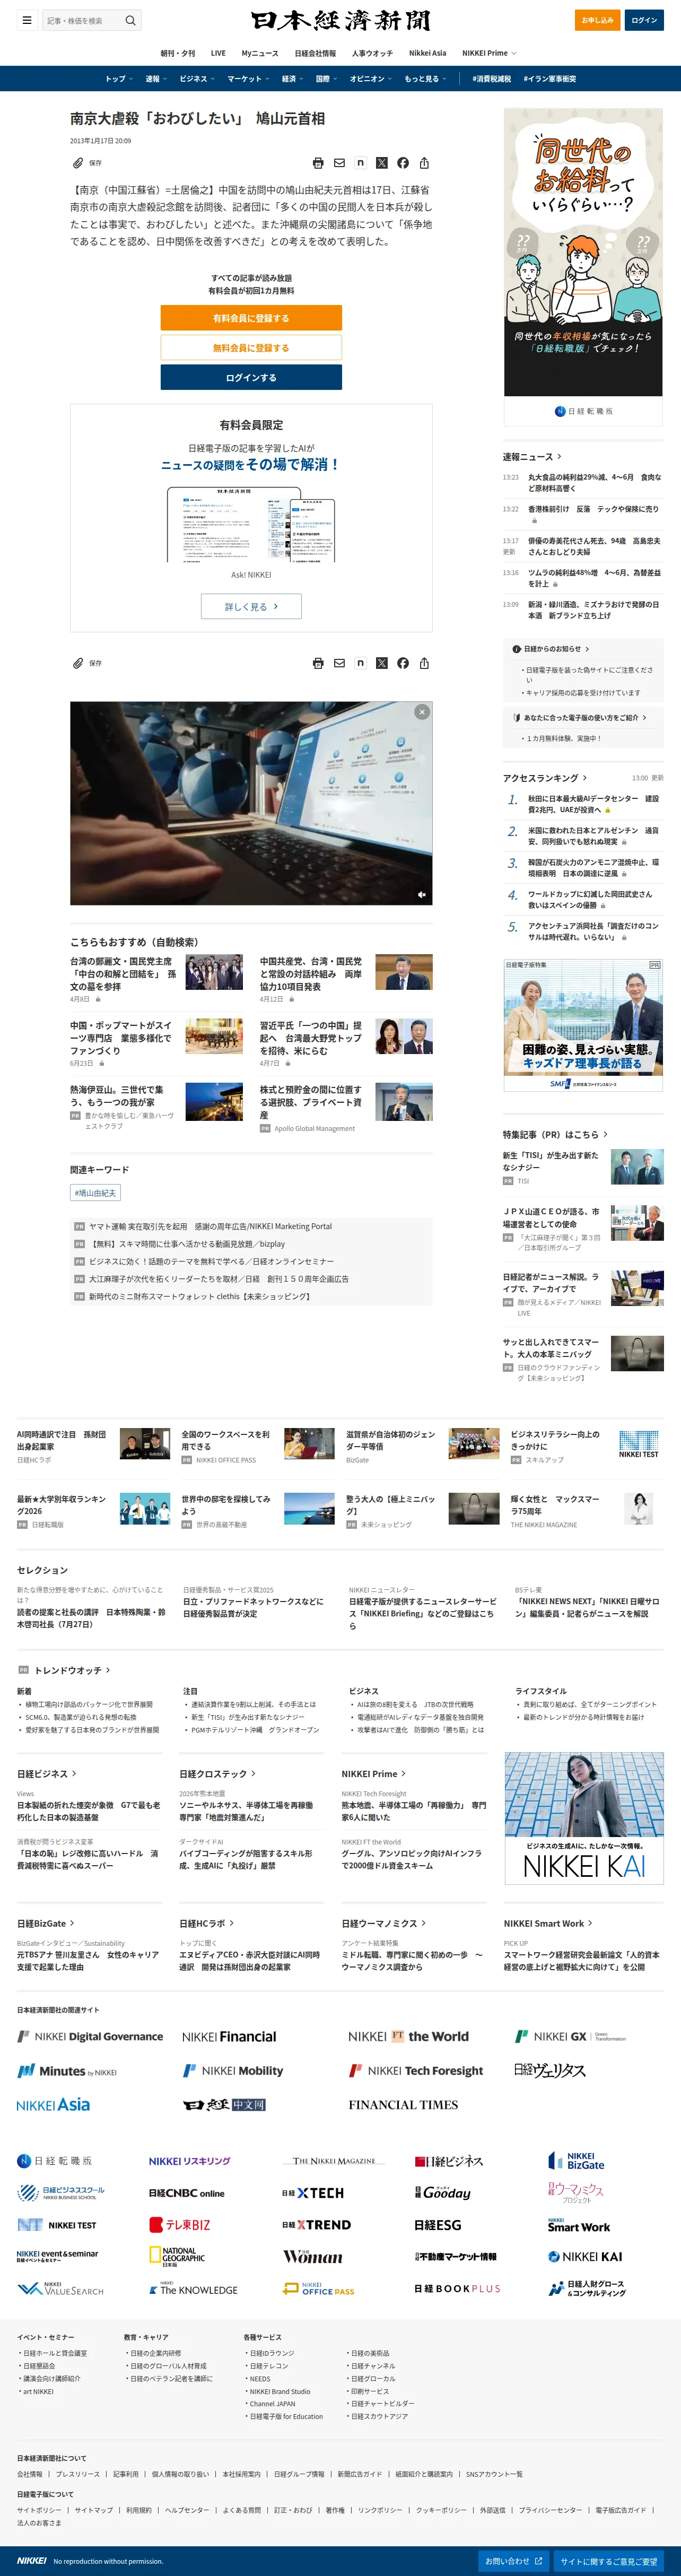Open the 日経XTECH logo link

(x=313, y=2193)
